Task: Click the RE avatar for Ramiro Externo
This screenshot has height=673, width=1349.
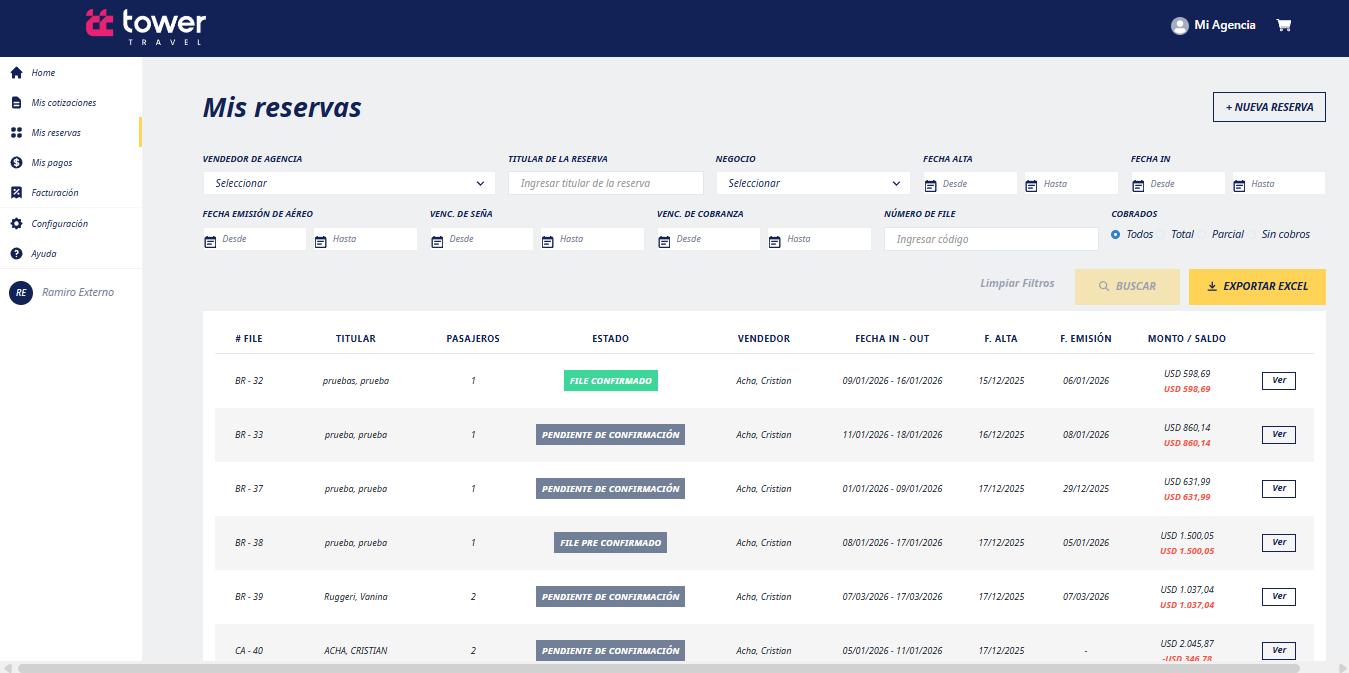Action: [x=20, y=293]
